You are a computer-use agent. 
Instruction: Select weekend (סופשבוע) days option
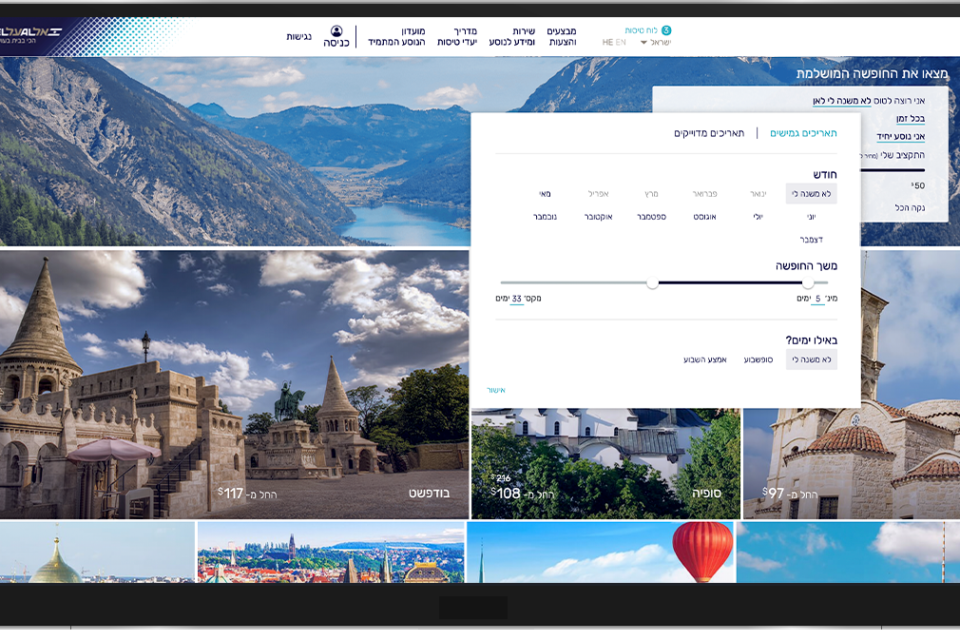(x=758, y=360)
